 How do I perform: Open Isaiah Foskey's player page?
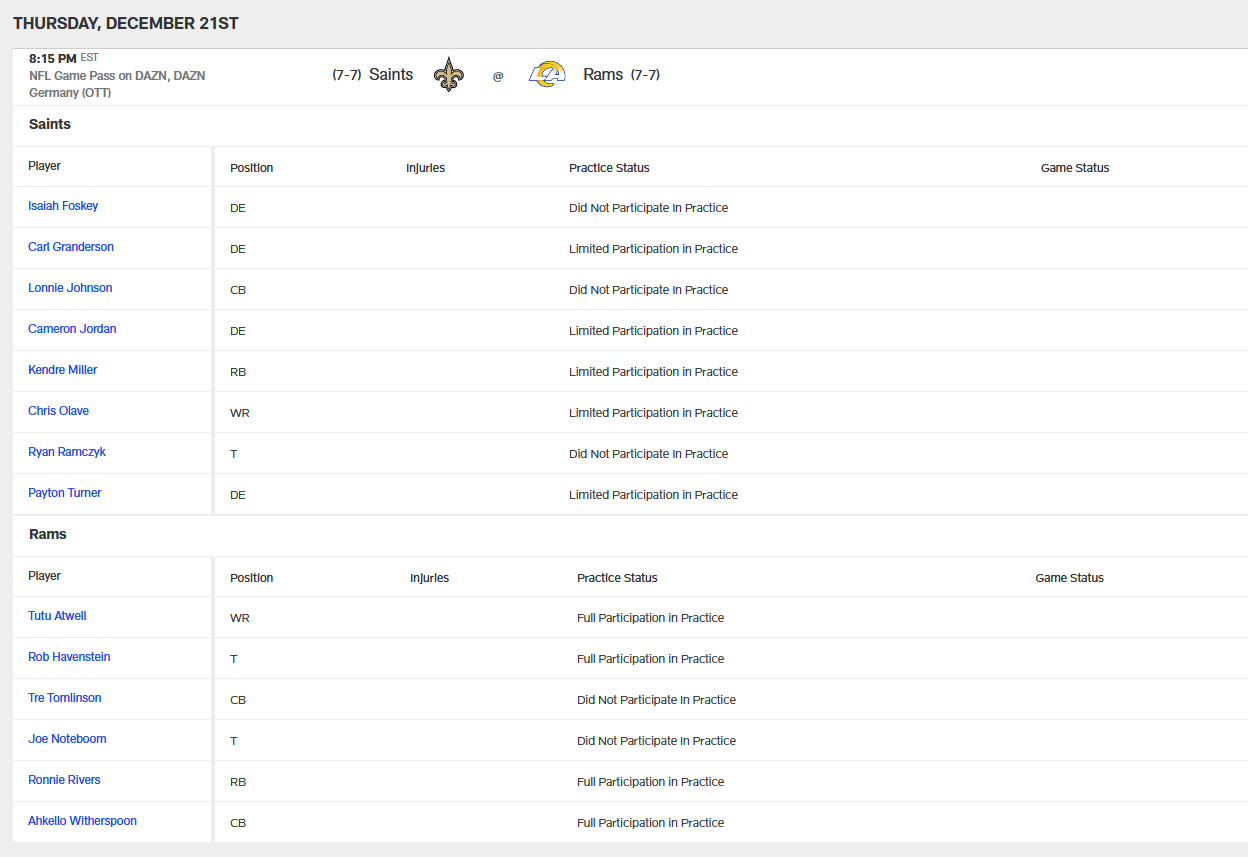[x=63, y=206]
